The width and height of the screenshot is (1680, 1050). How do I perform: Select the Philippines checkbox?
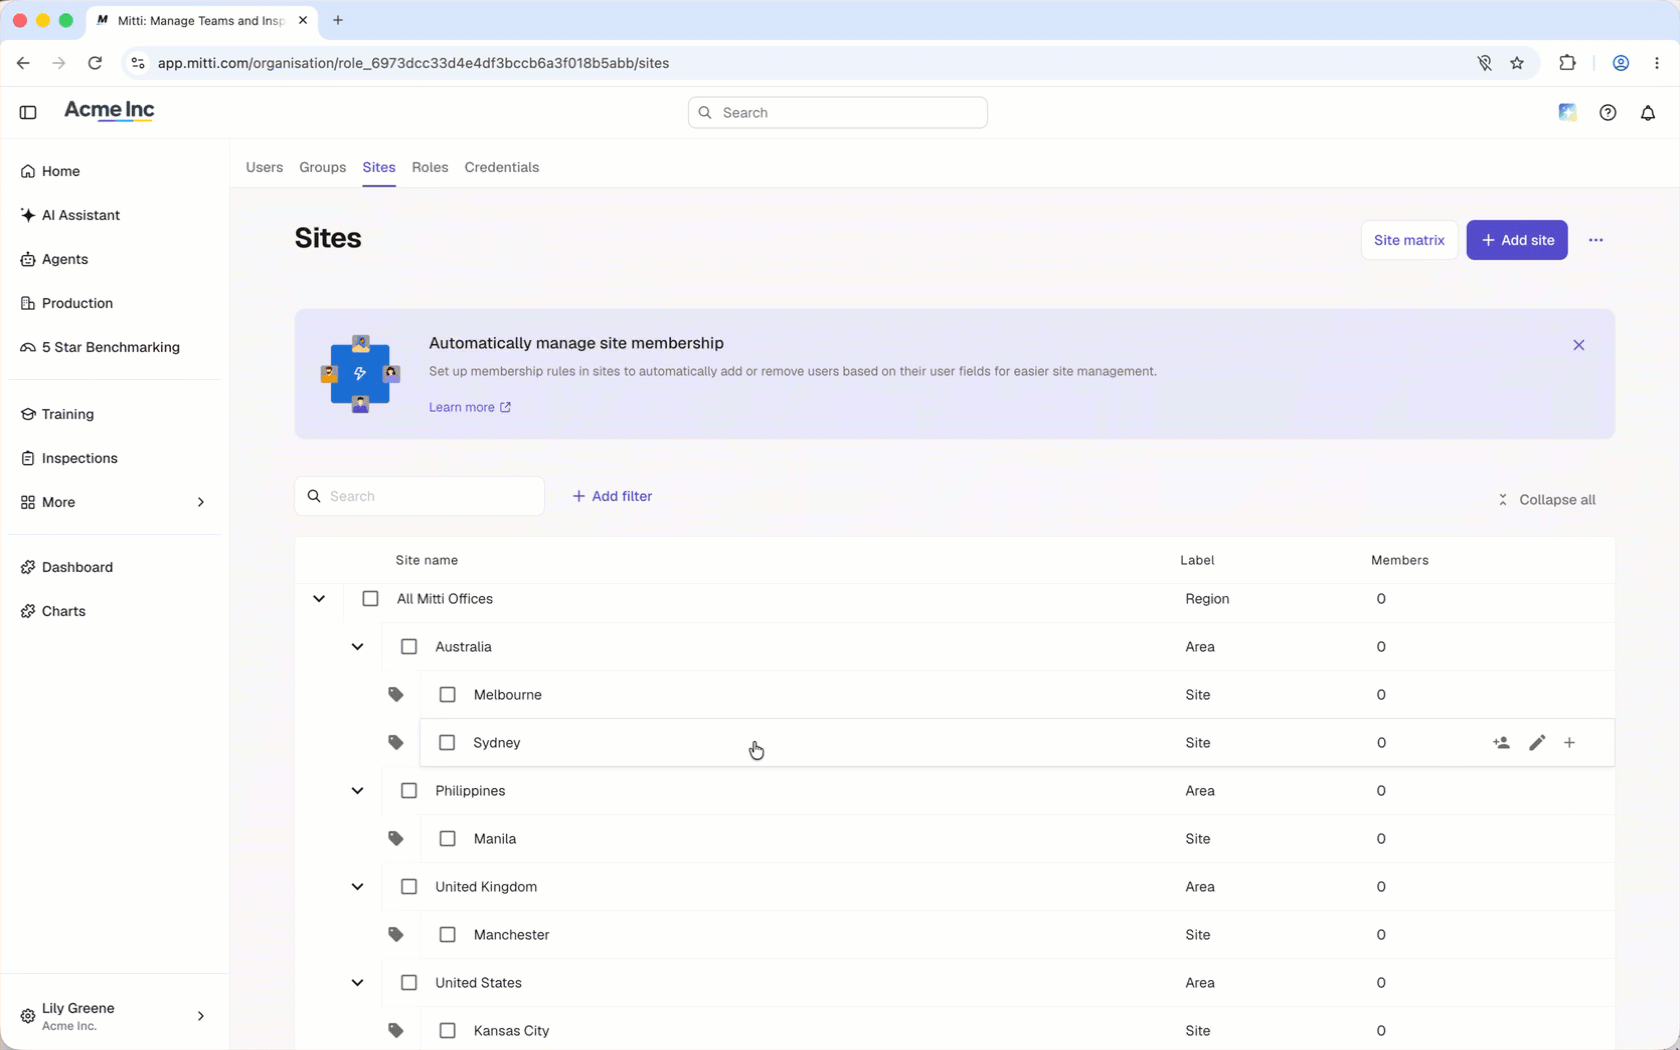click(409, 791)
